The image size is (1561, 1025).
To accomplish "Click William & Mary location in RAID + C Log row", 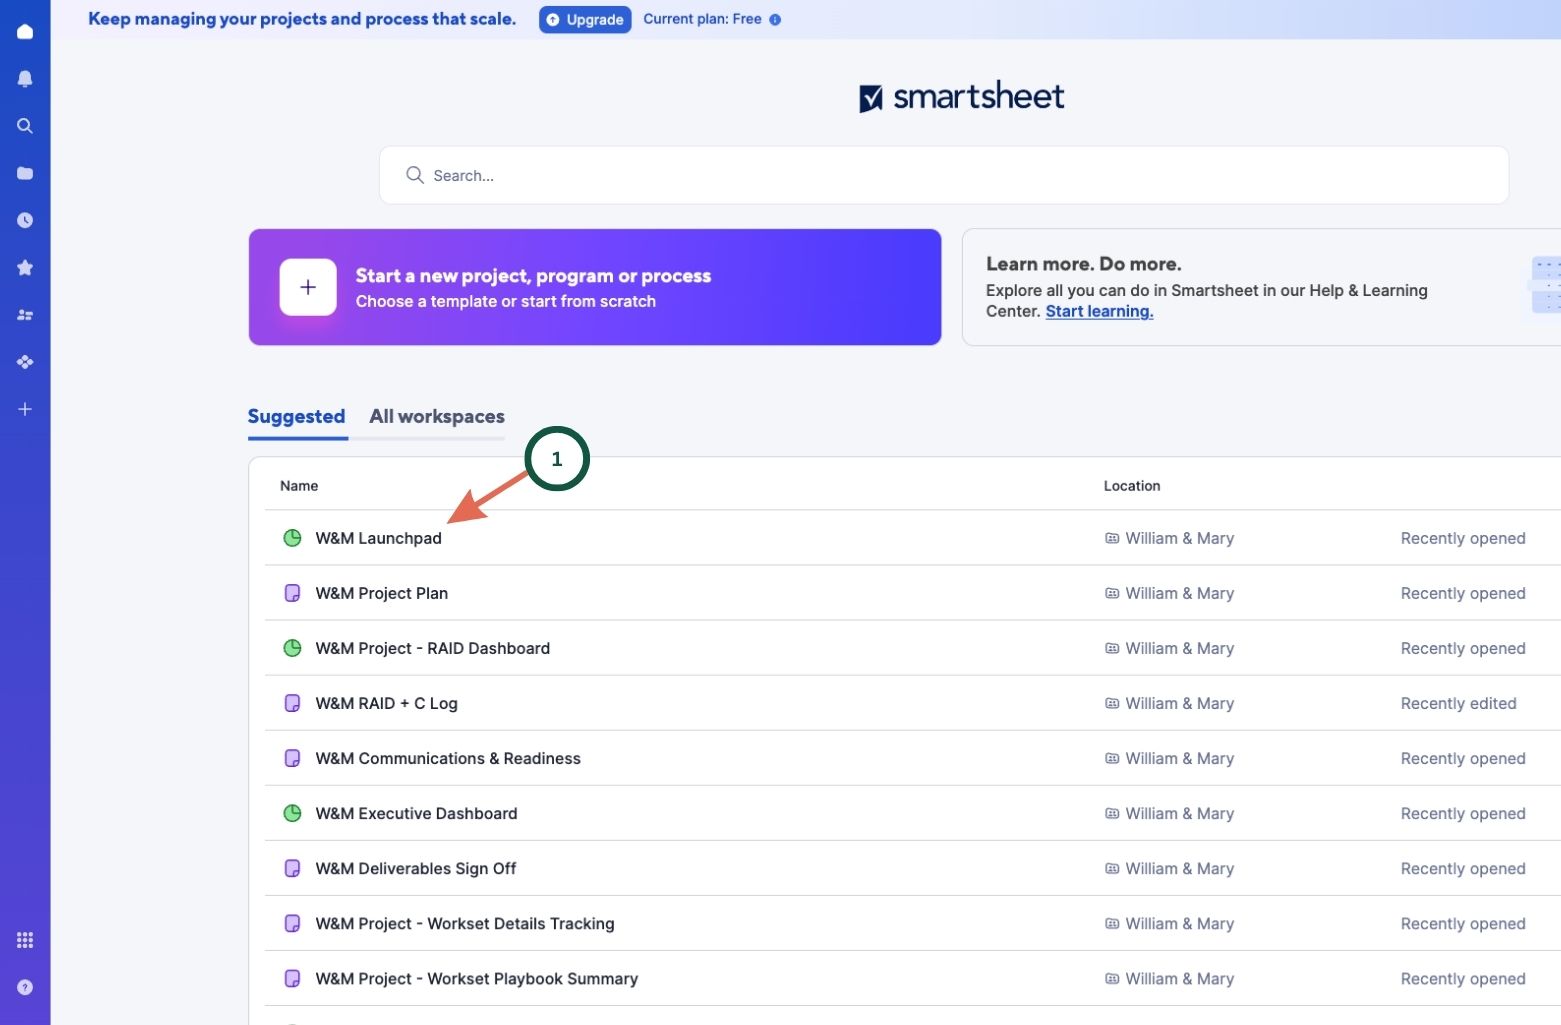I will click(x=1169, y=703).
